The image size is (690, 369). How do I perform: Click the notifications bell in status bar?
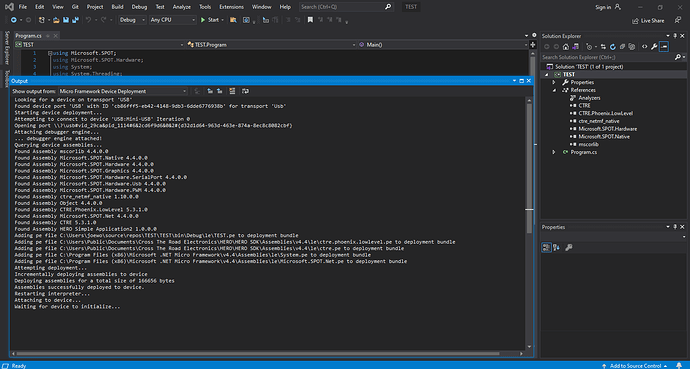click(x=679, y=365)
